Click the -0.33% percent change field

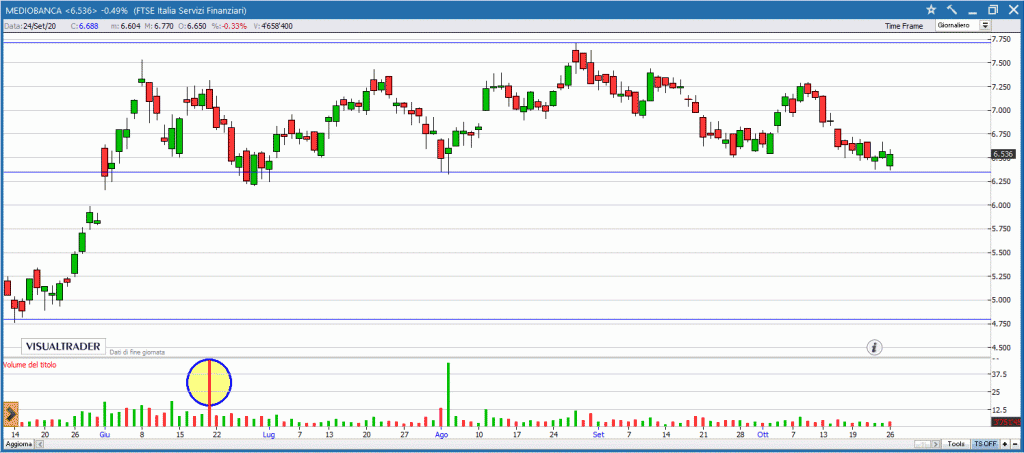[x=229, y=25]
